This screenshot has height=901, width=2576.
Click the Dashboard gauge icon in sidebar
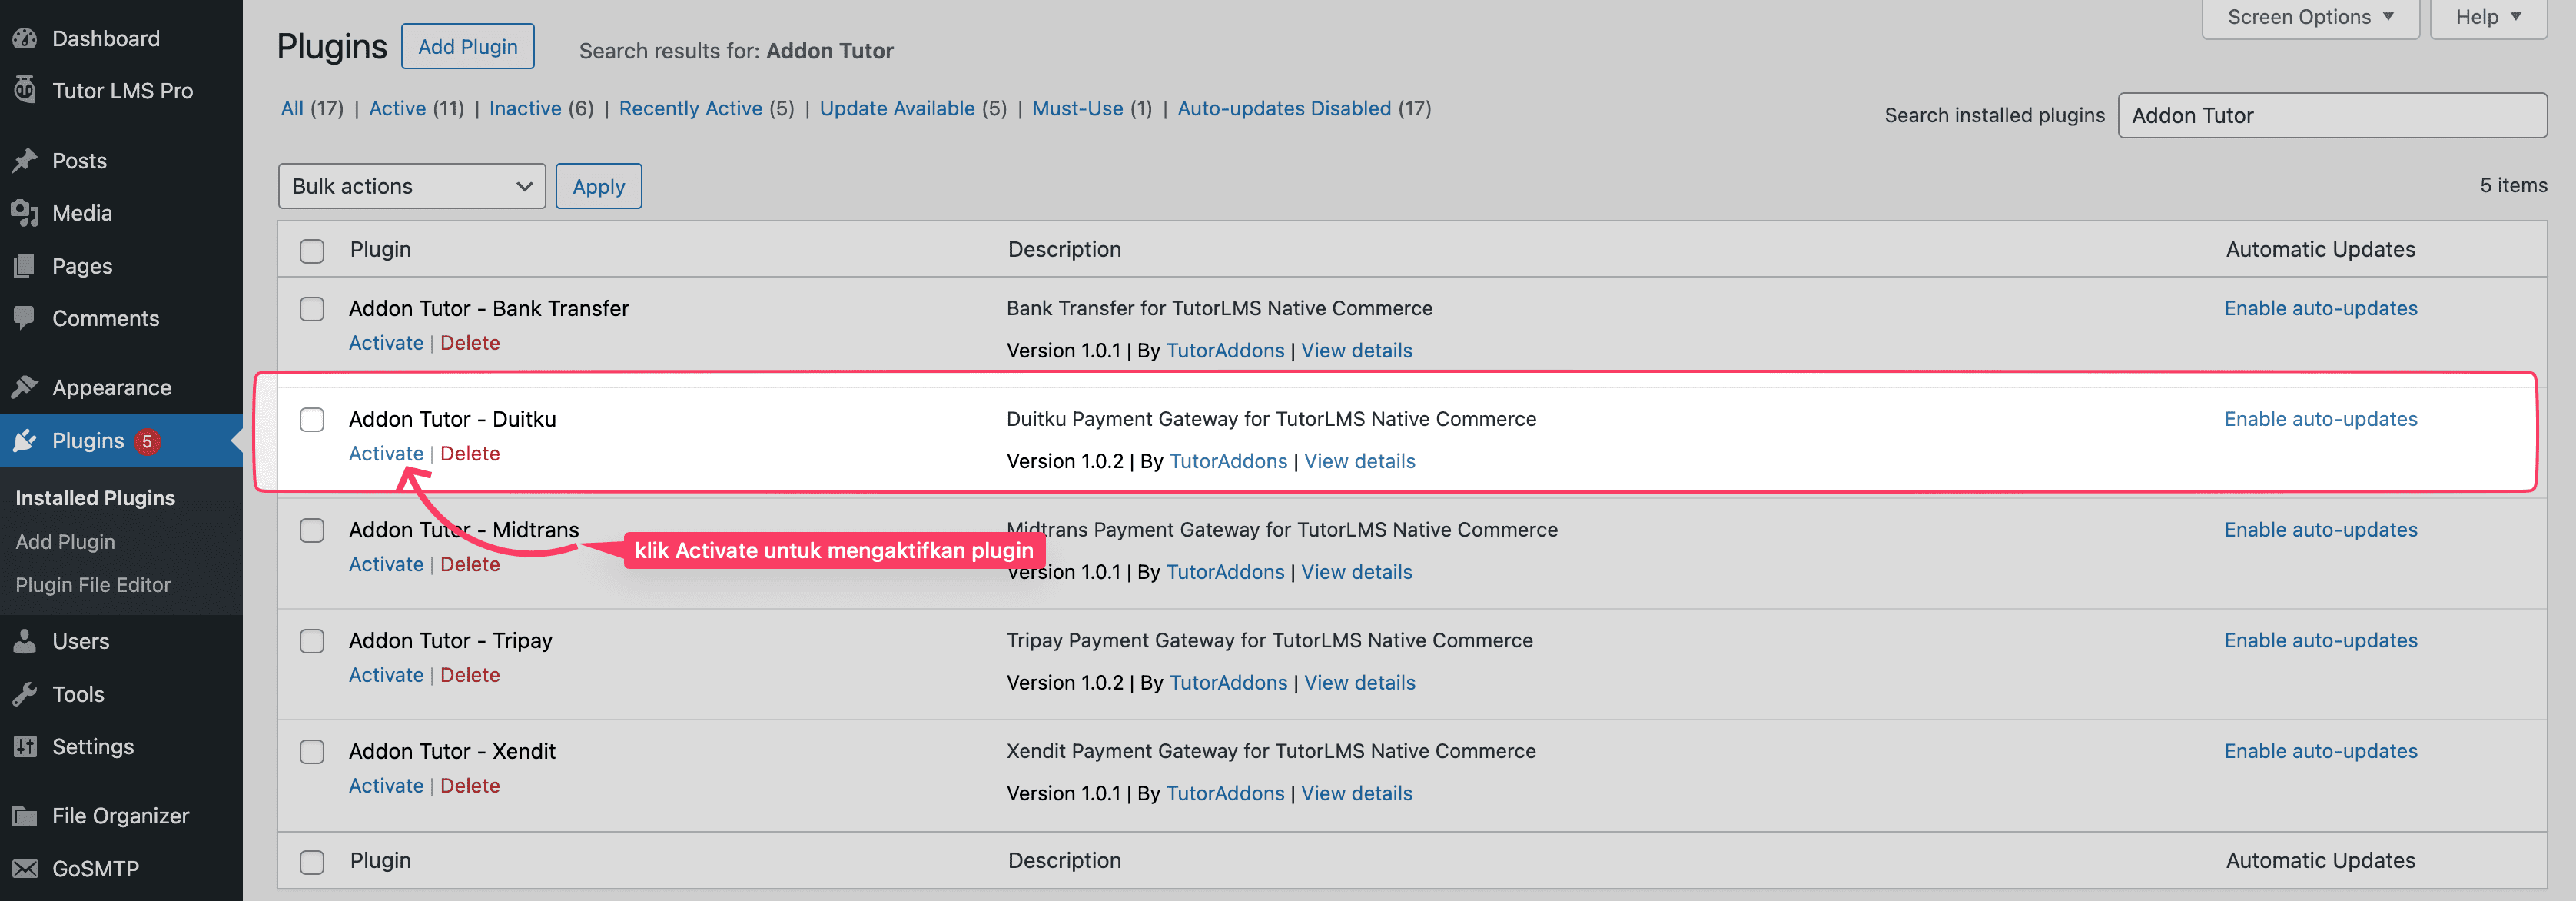pyautogui.click(x=25, y=38)
